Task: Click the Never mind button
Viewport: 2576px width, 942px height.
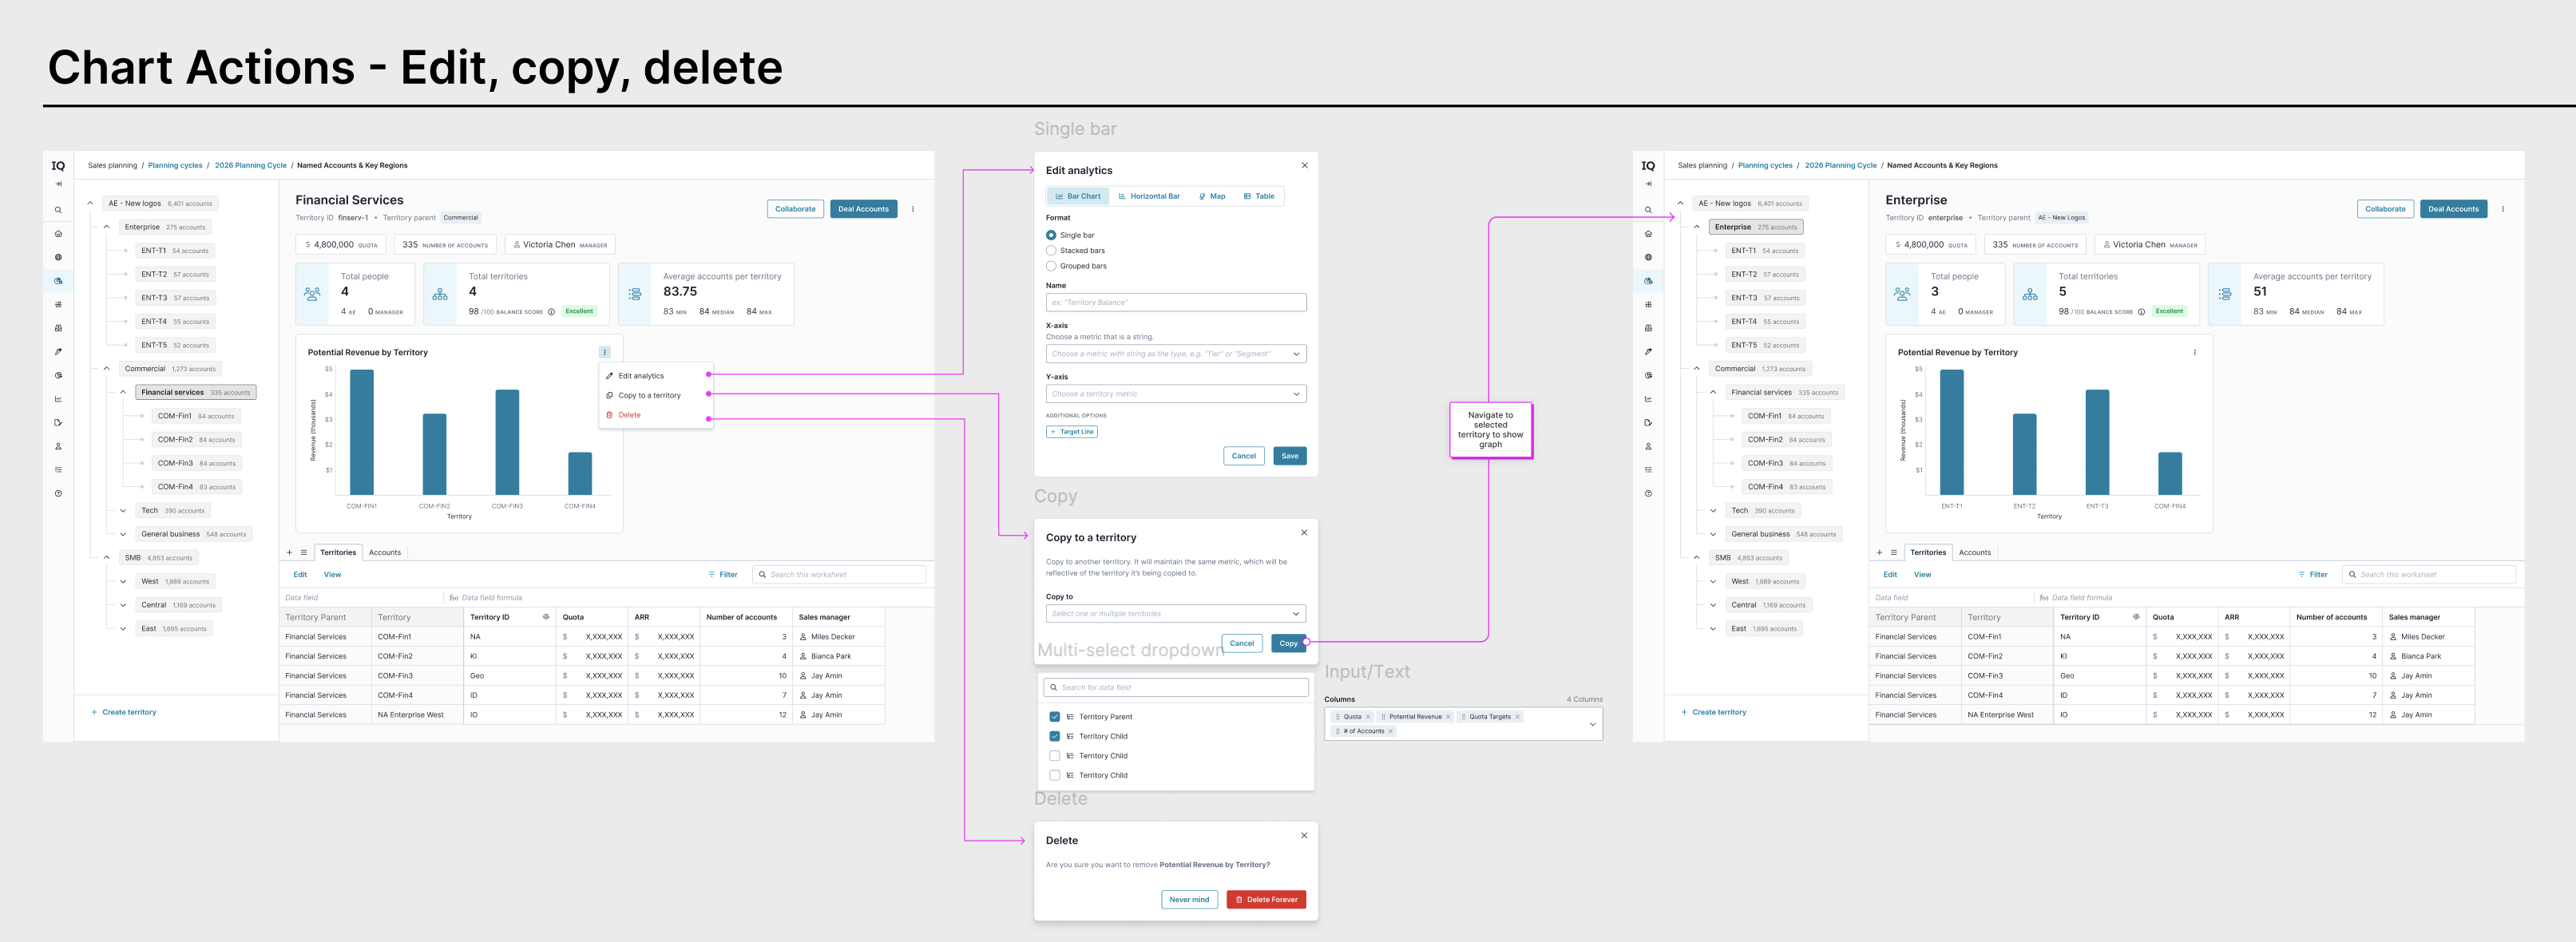Action: tap(1189, 900)
